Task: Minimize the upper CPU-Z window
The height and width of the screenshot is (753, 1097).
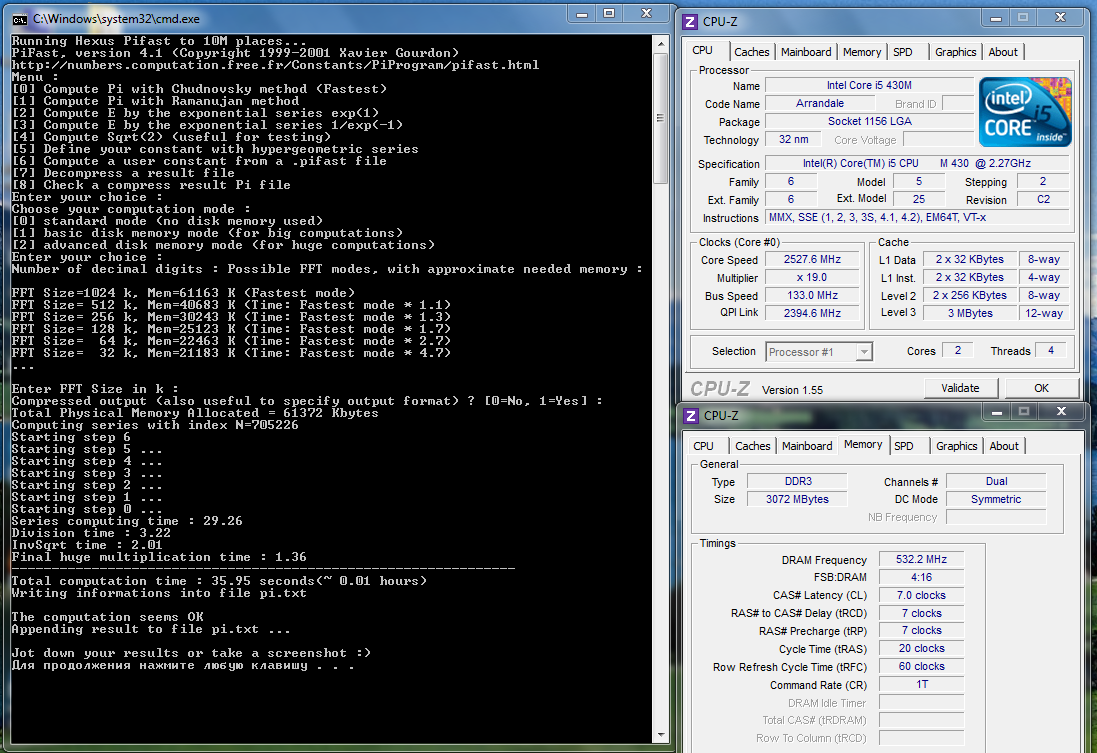Action: pyautogui.click(x=996, y=19)
